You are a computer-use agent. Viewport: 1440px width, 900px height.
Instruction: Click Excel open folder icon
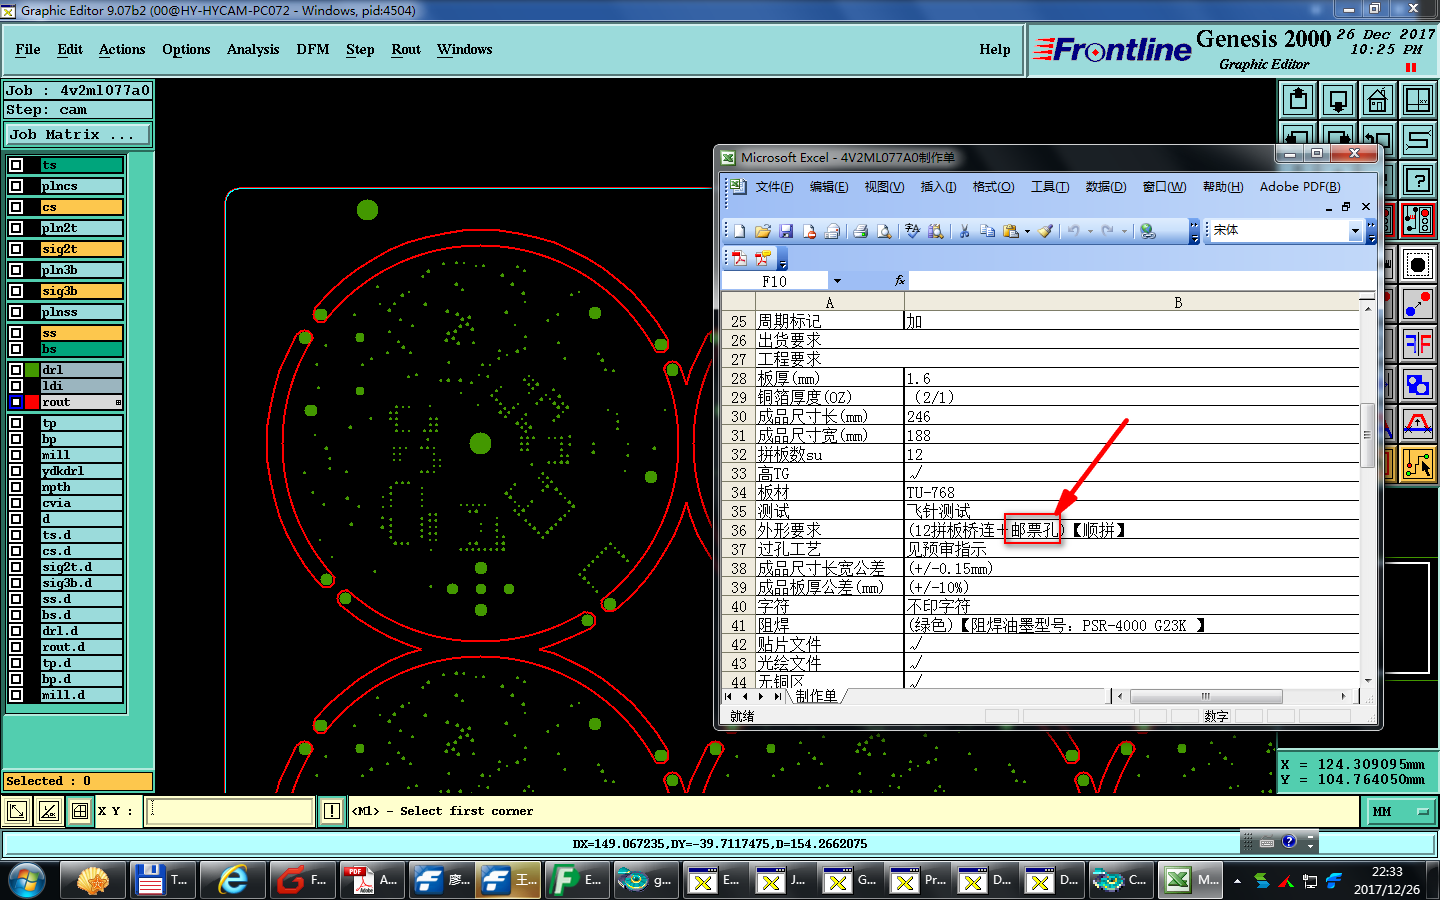[x=763, y=231]
